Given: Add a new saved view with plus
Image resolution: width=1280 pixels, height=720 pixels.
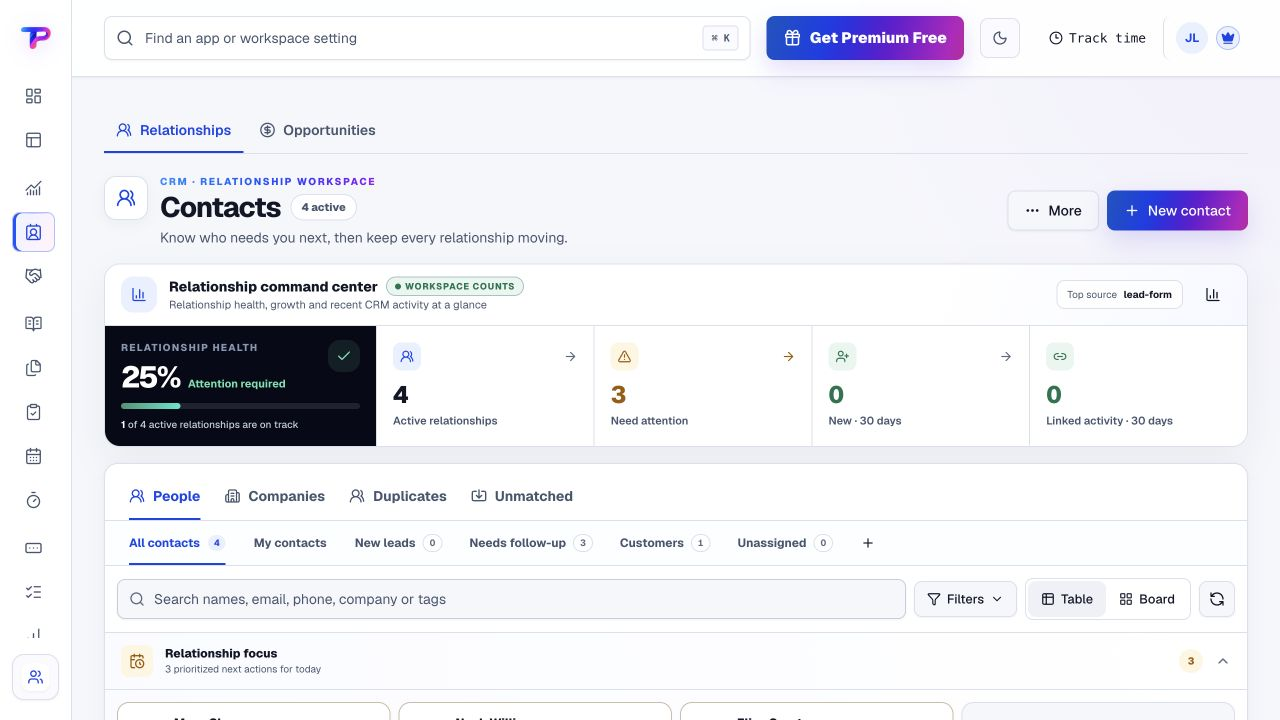Looking at the screenshot, I should 868,543.
